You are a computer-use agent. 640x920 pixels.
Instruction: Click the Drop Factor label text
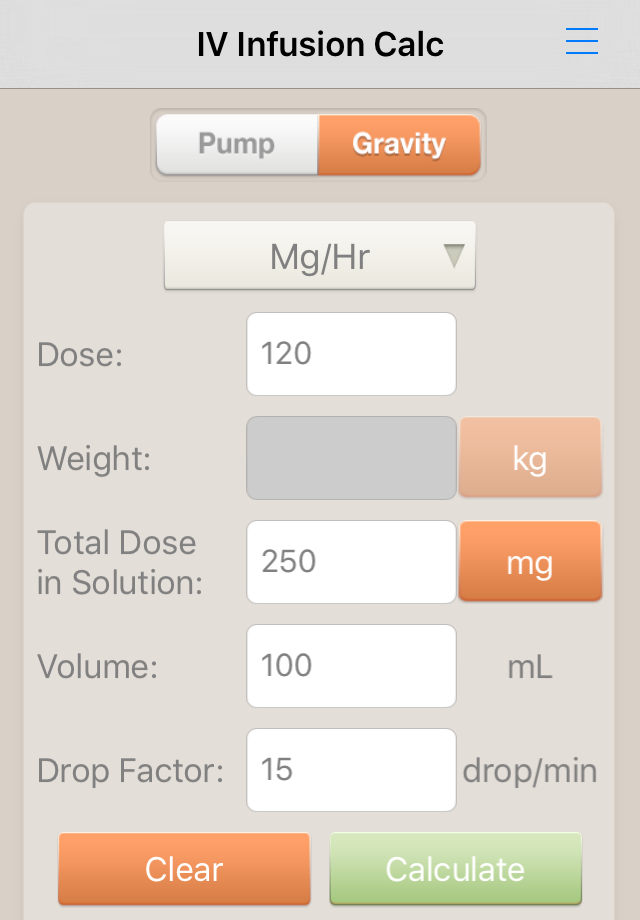tap(130, 770)
